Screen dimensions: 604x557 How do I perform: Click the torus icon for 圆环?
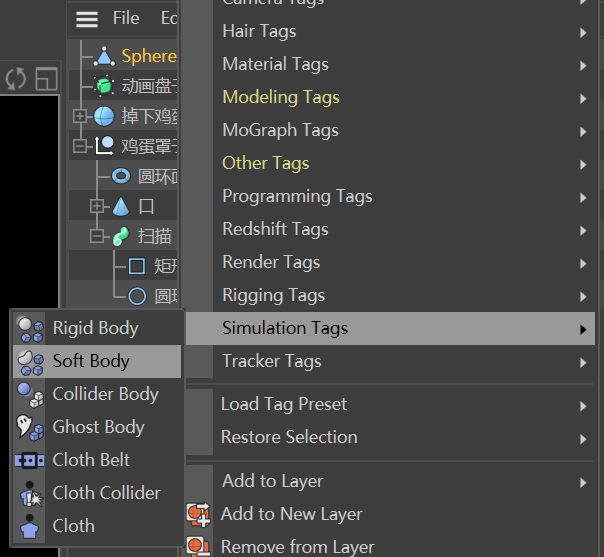pyautogui.click(x=121, y=176)
